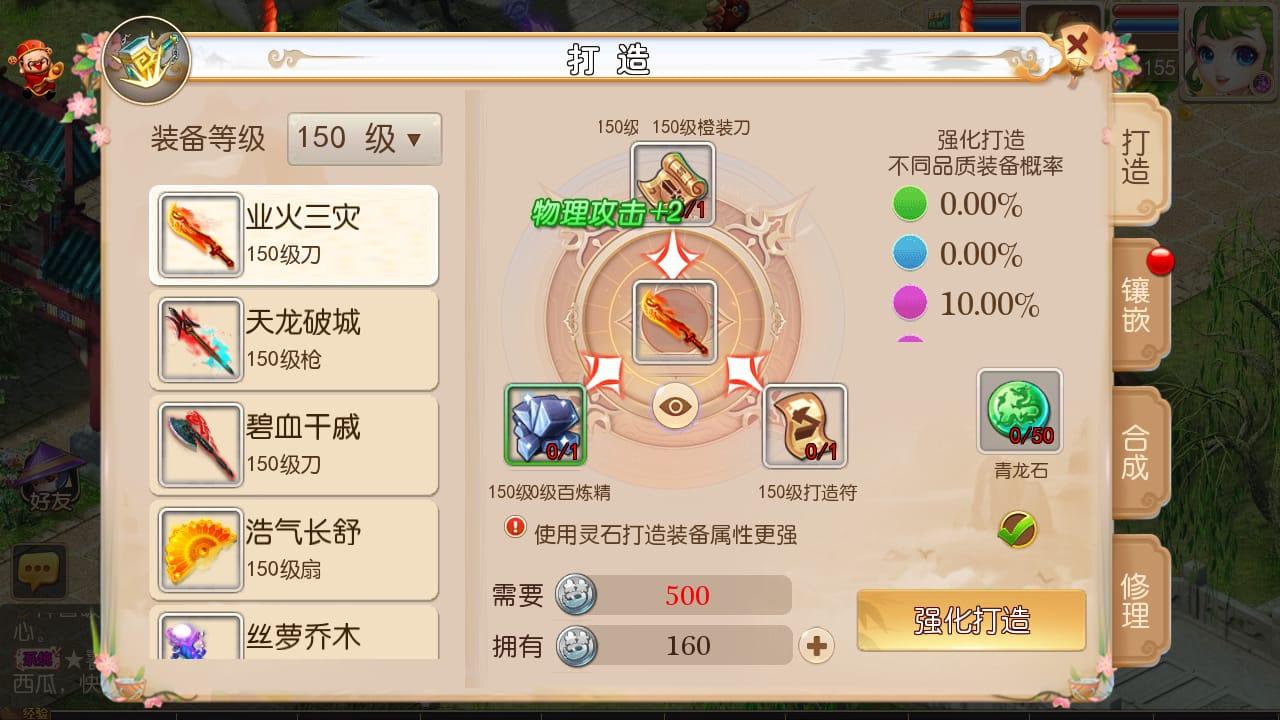Close the 打造 forging window
This screenshot has width=1280, height=720.
[1078, 45]
